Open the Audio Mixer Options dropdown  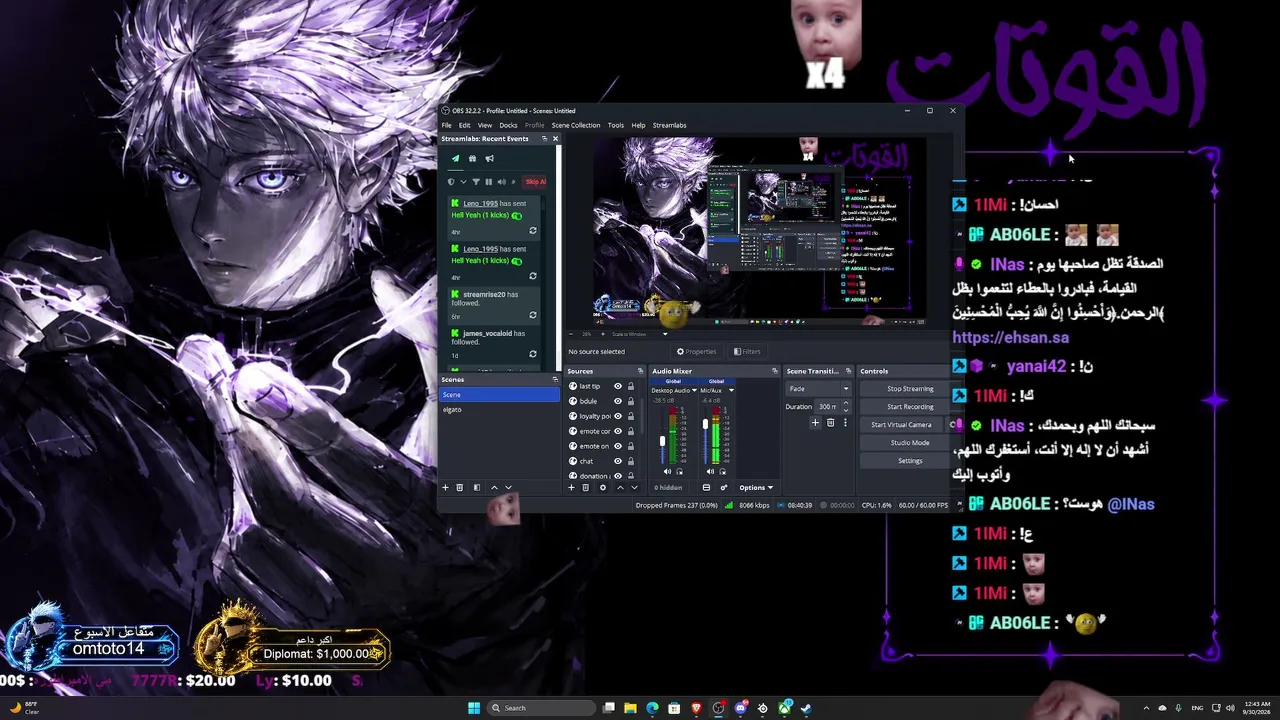pos(756,487)
